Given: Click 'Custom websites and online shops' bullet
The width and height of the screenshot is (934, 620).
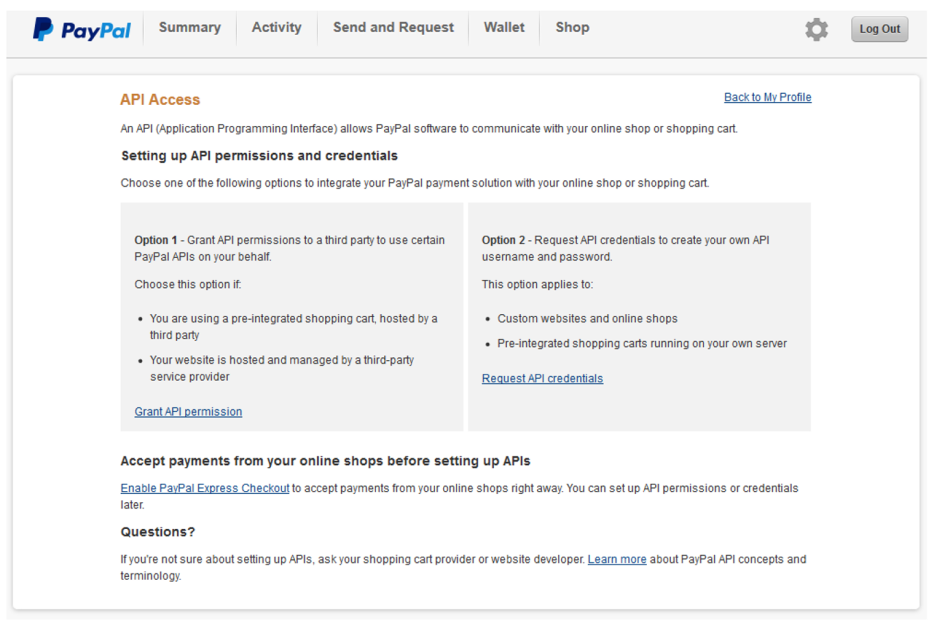Looking at the screenshot, I should click(x=587, y=319).
